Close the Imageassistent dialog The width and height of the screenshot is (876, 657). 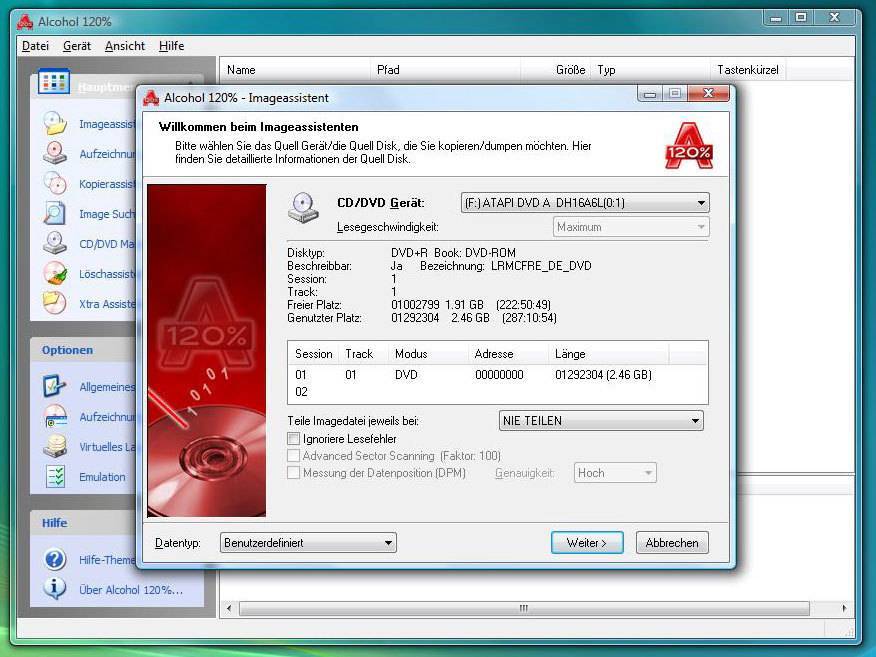coord(708,93)
